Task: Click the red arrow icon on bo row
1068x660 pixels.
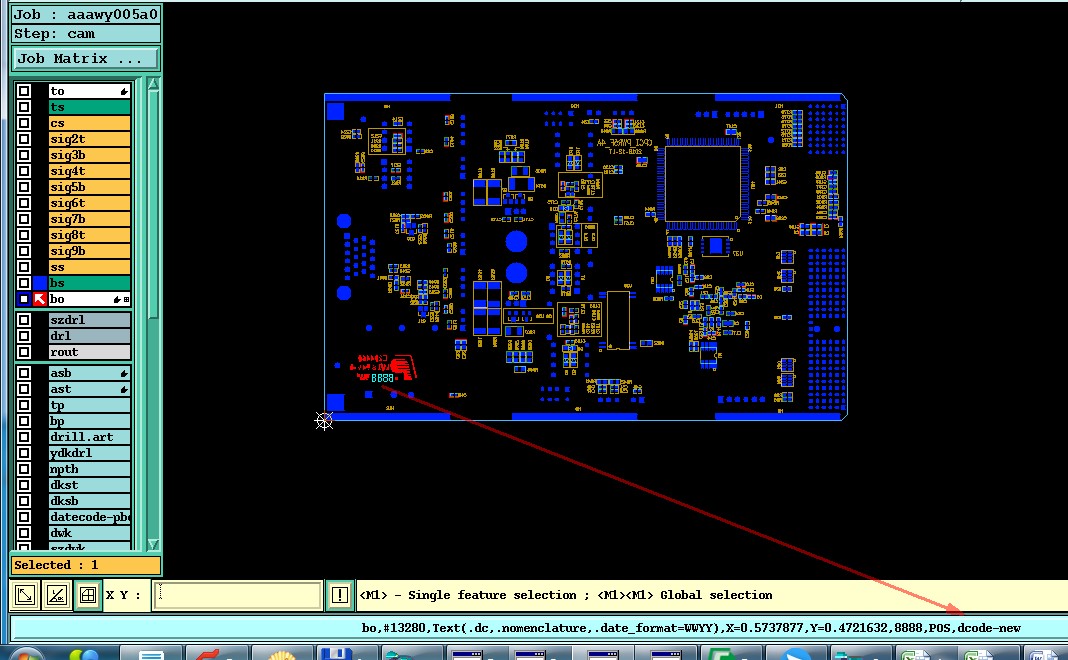Action: point(40,299)
